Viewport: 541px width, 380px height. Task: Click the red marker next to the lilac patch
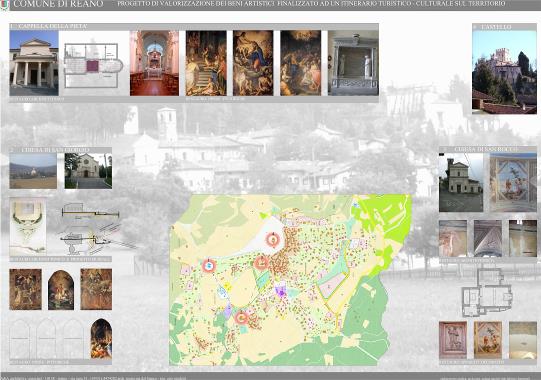coord(242,317)
